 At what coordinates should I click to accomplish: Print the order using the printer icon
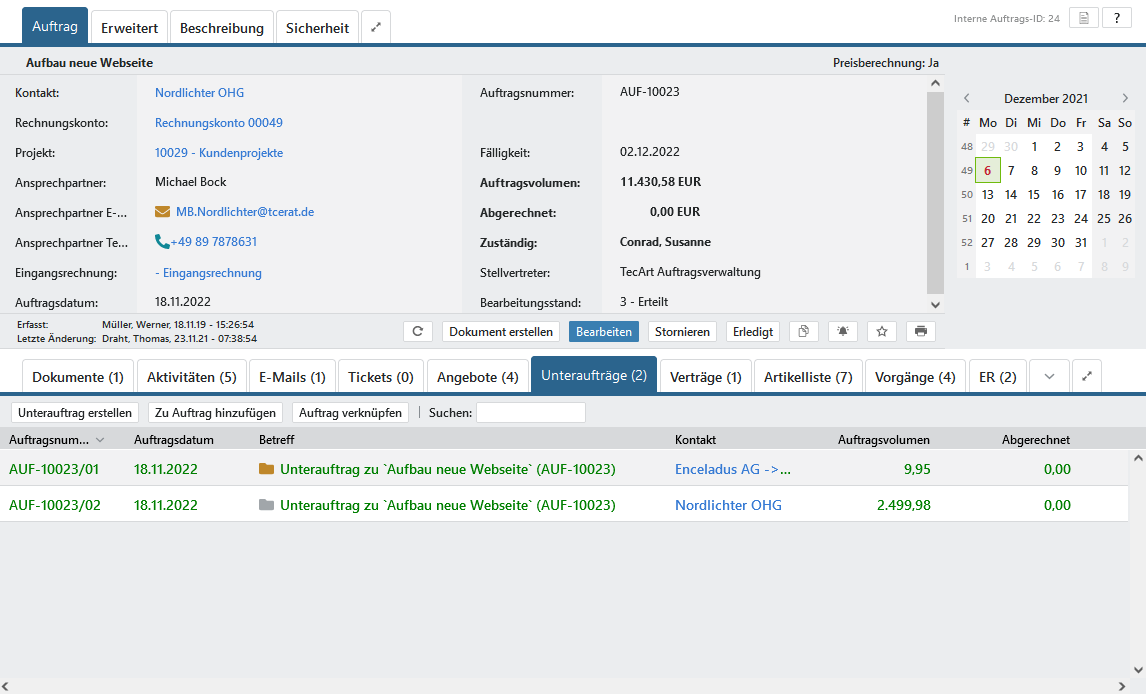921,332
